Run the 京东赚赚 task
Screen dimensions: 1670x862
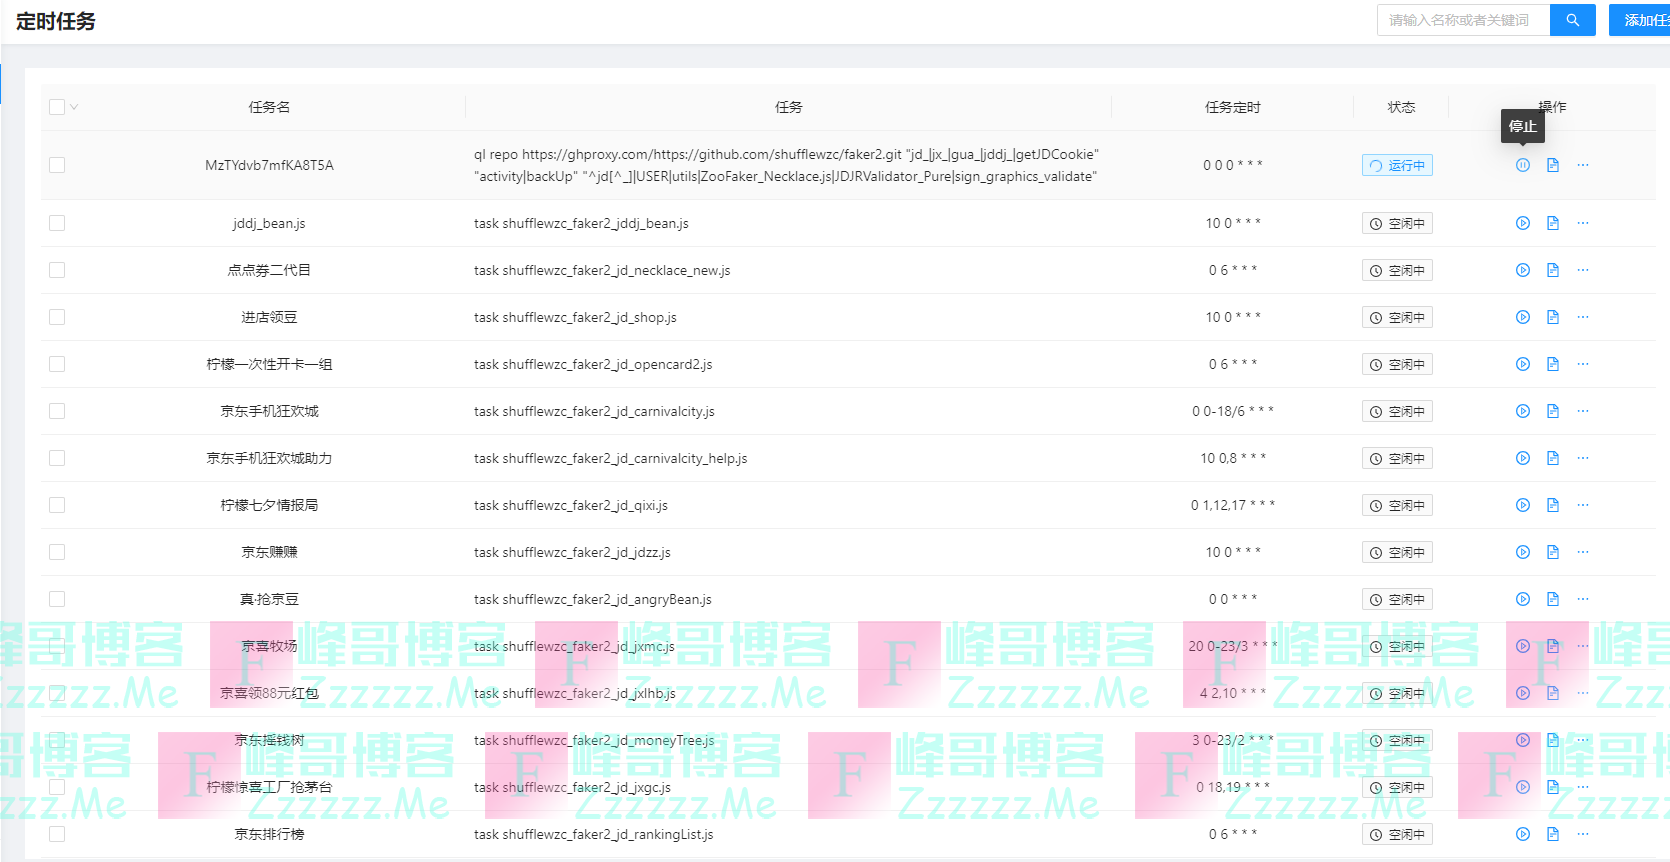click(1522, 552)
